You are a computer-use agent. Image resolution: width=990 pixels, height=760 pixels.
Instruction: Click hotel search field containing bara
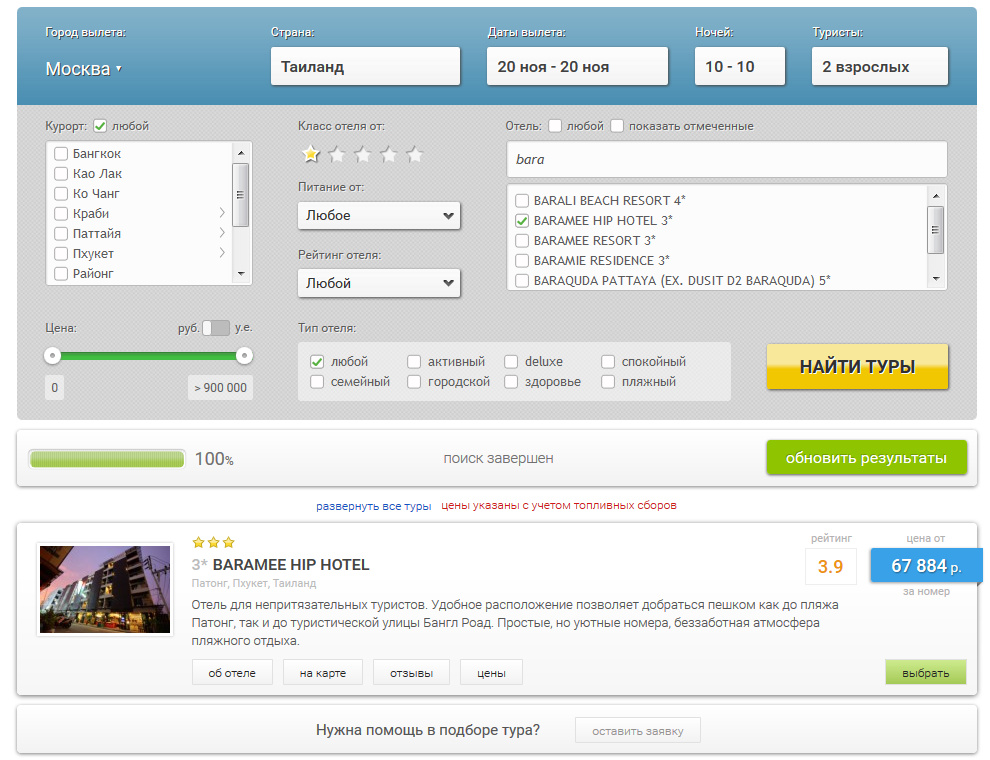pyautogui.click(x=727, y=159)
